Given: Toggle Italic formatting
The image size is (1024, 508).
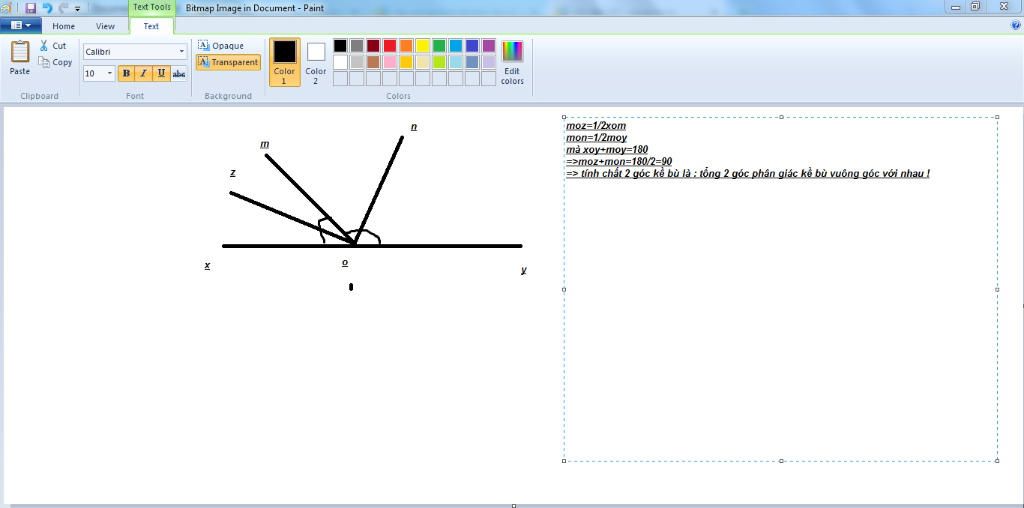Looking at the screenshot, I should coord(143,74).
